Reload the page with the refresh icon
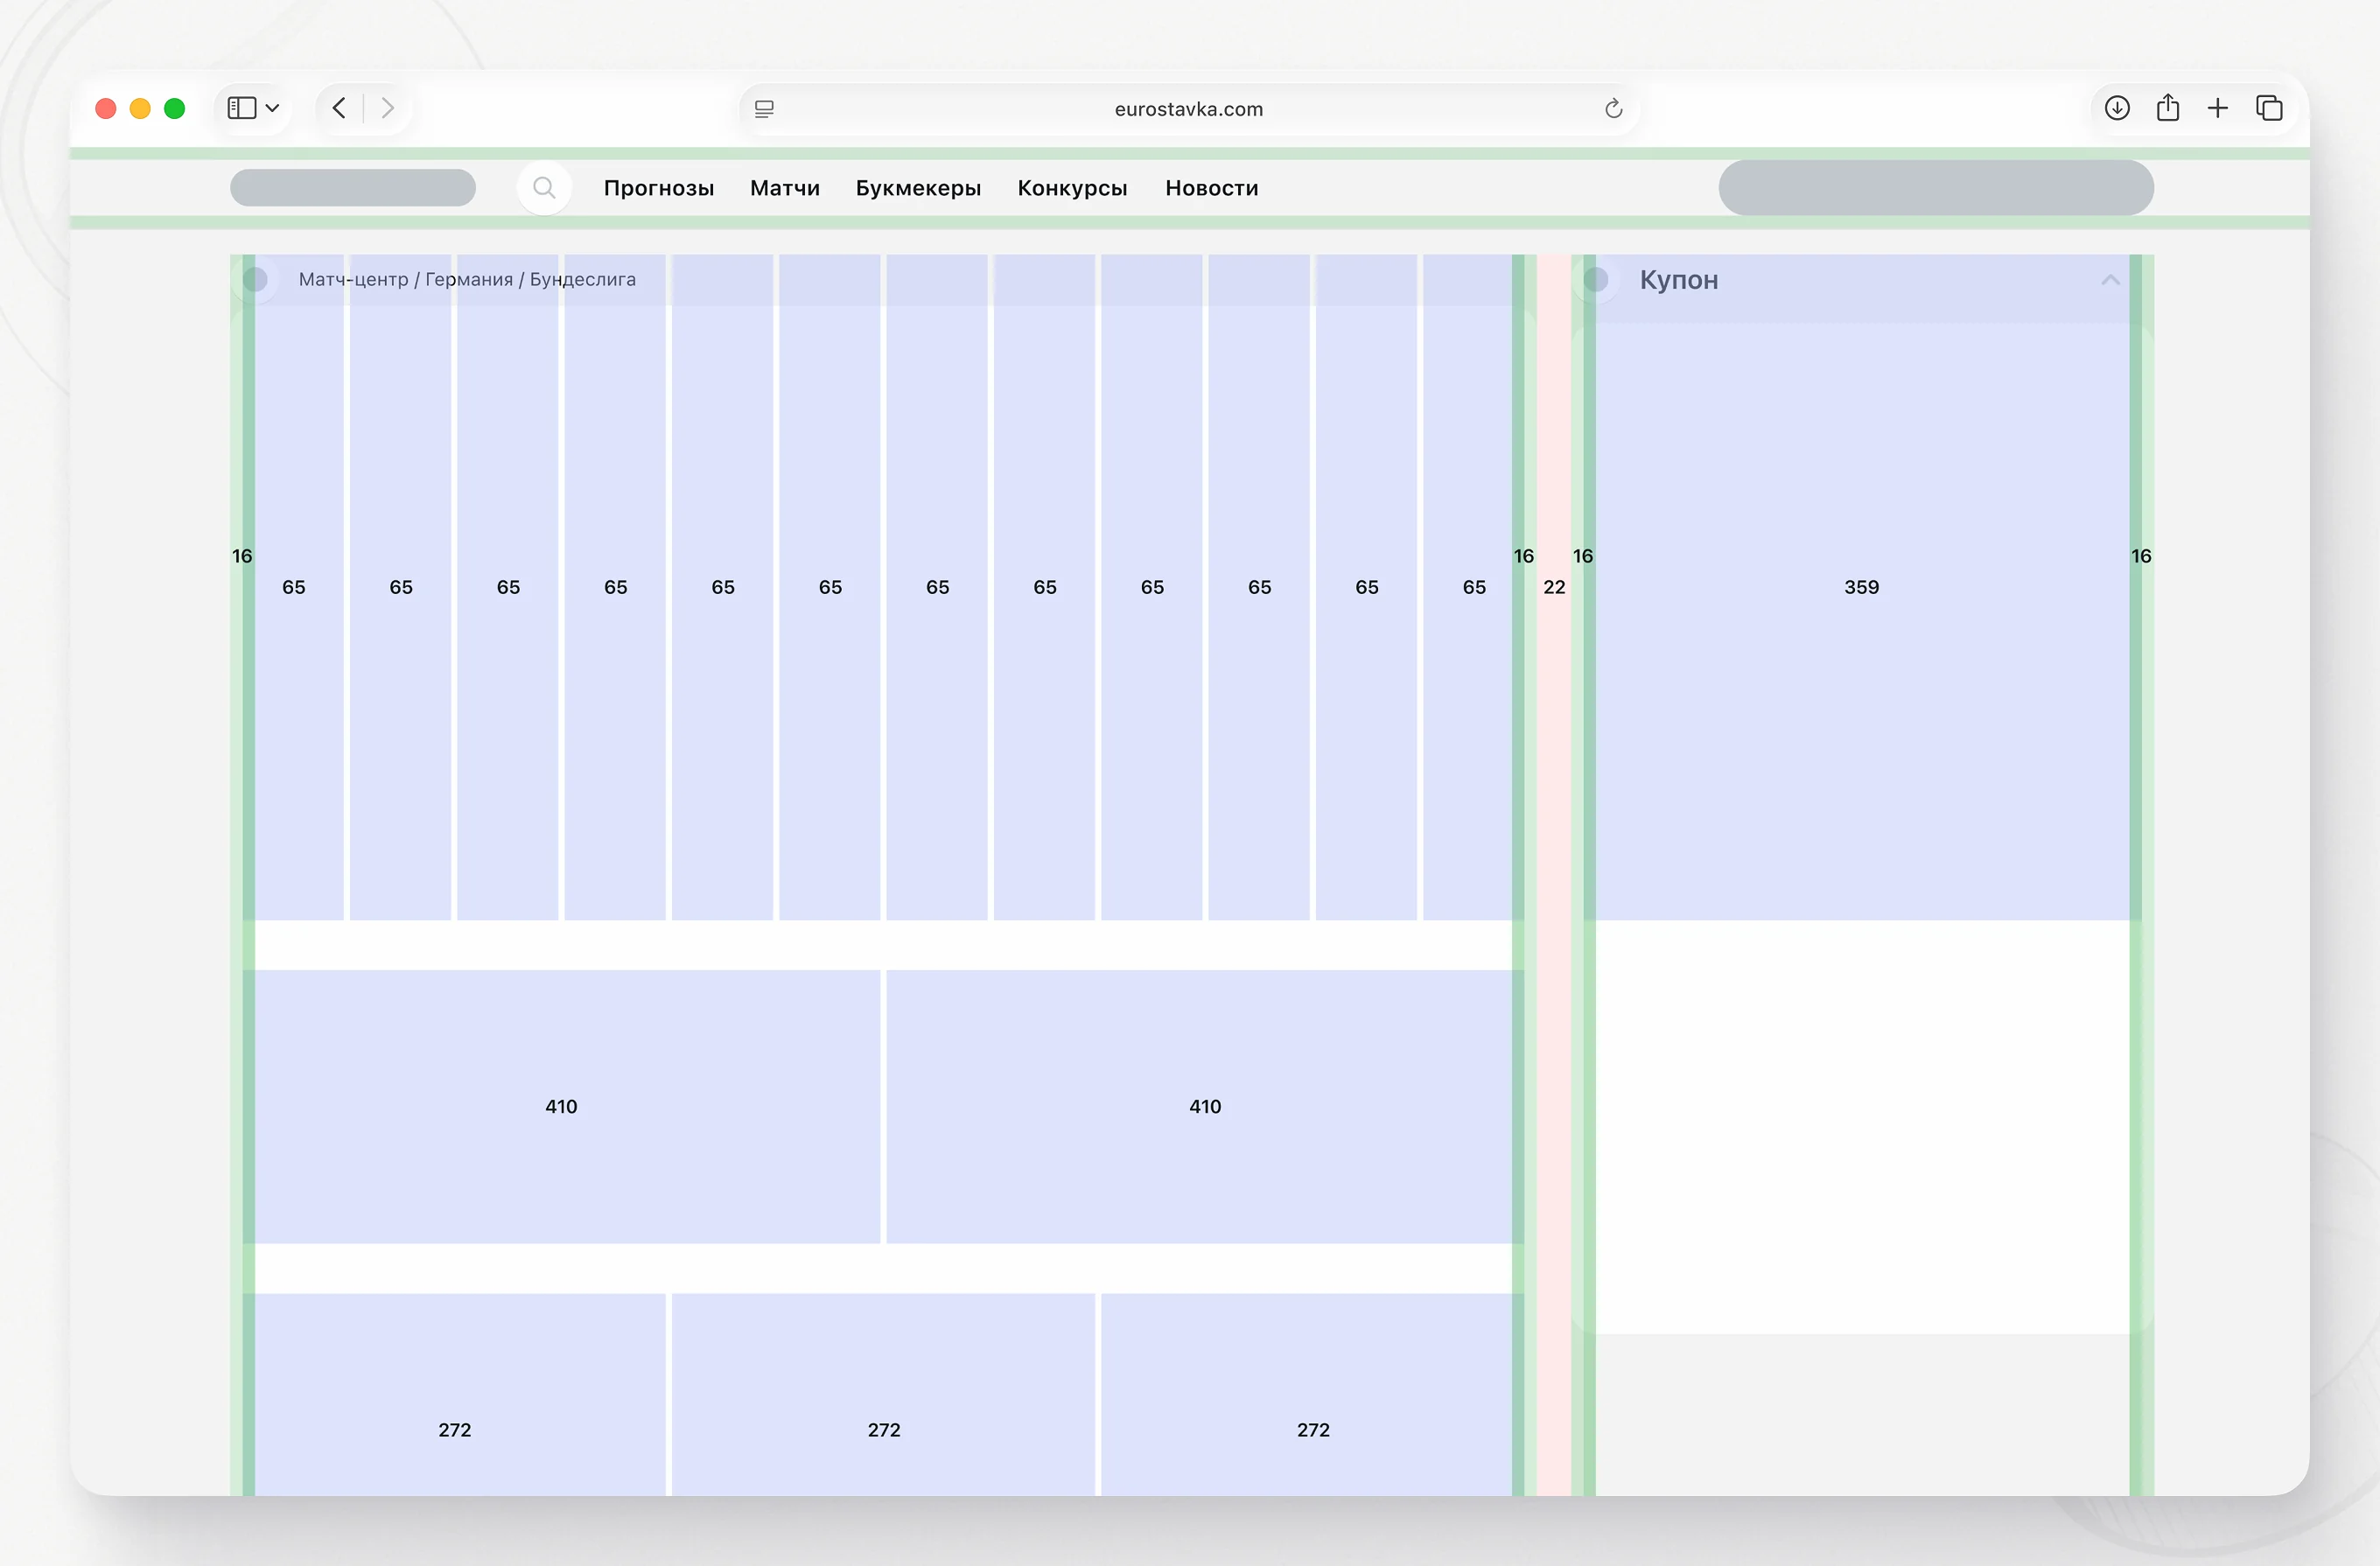This screenshot has width=2380, height=1566. coord(1613,109)
